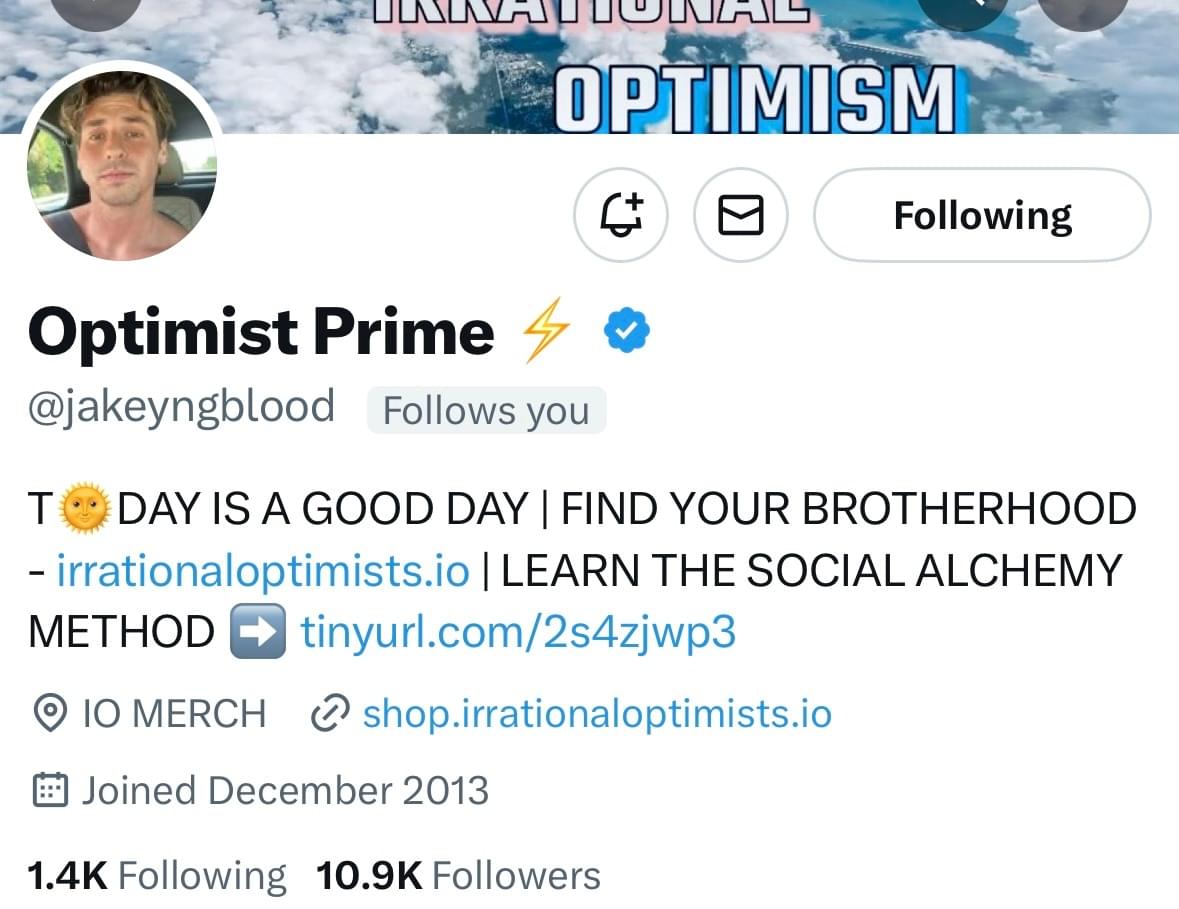
Task: Click the Follows you badge
Action: [x=486, y=410]
